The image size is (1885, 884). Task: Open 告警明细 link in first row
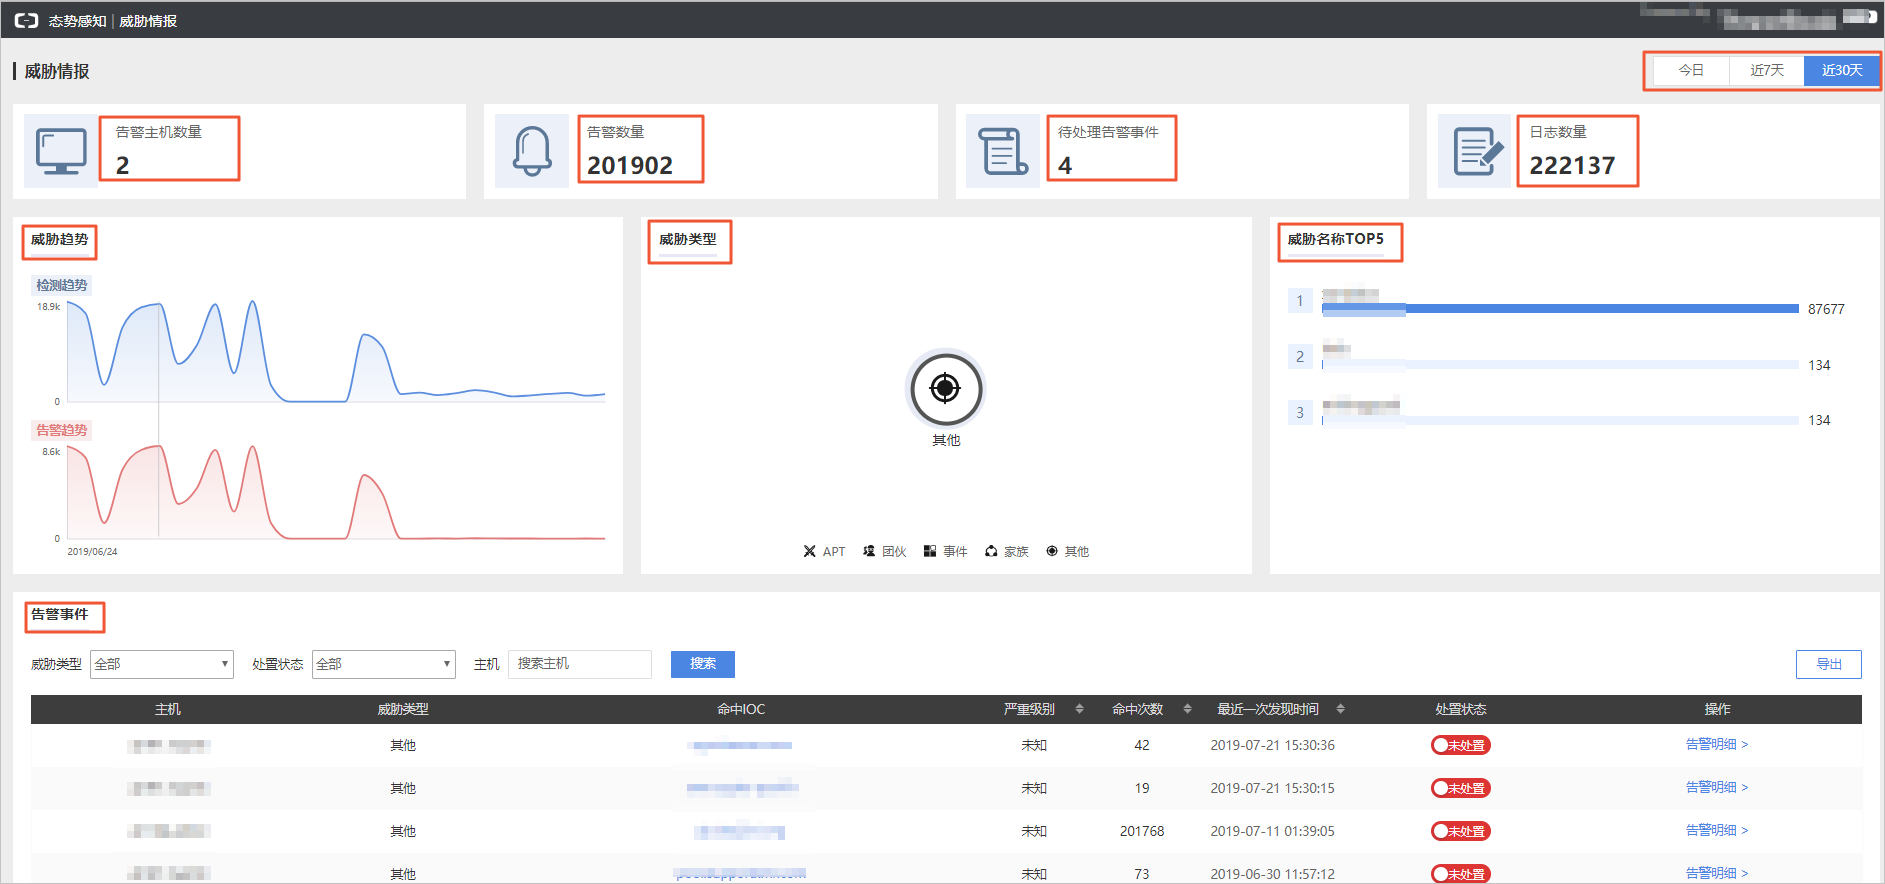coord(1717,744)
